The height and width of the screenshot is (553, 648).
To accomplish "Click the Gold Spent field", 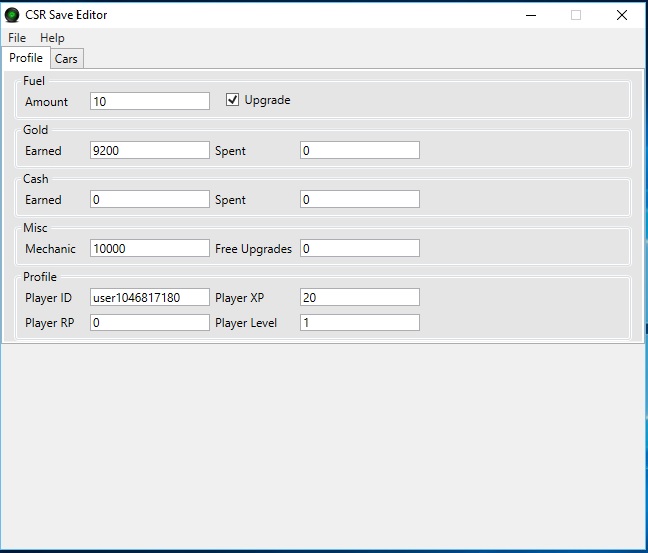I will (x=359, y=150).
